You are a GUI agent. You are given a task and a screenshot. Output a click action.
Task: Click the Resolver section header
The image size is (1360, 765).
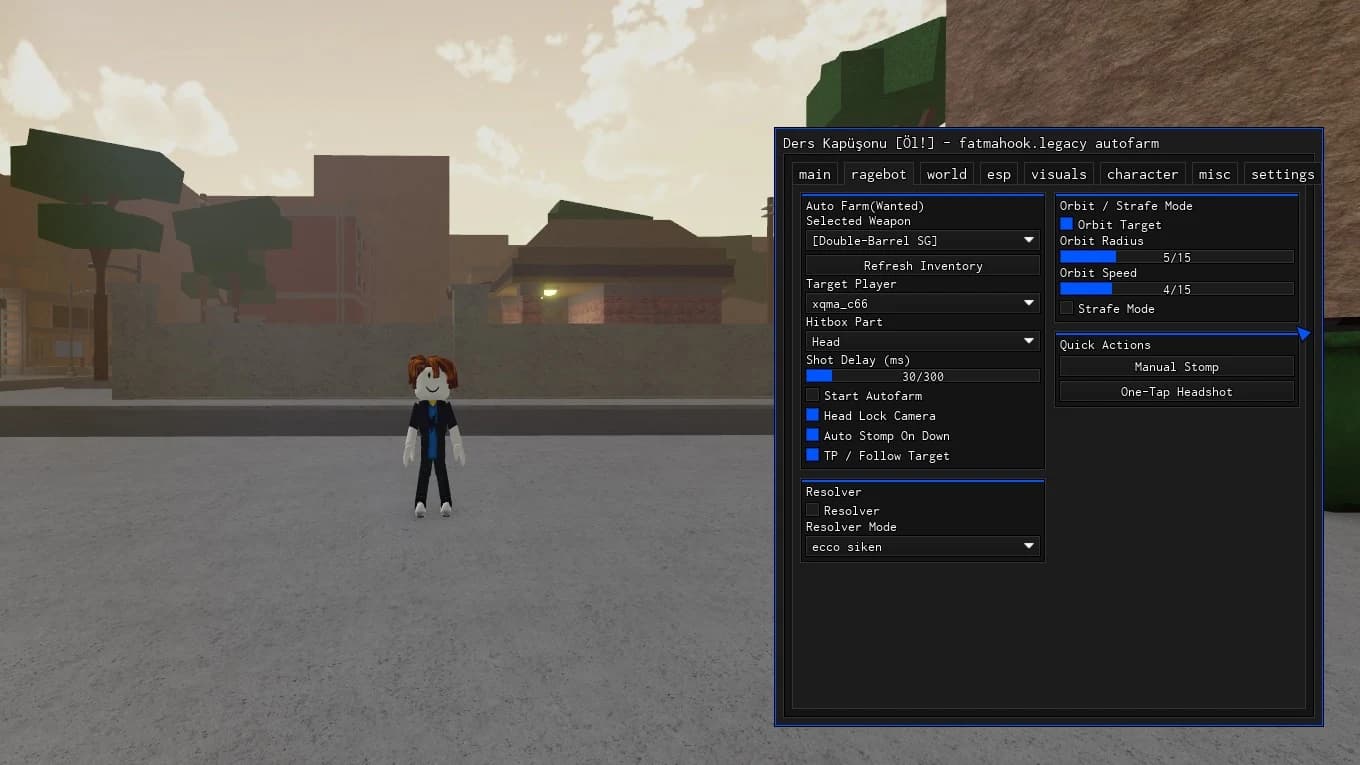833,491
